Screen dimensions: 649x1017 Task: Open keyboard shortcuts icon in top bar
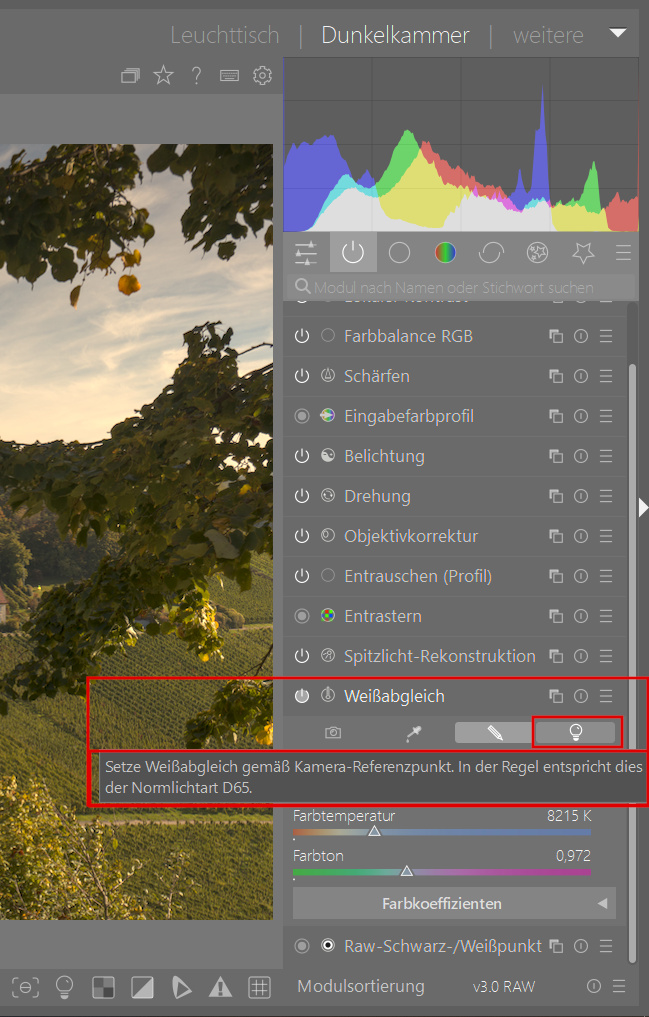[229, 76]
